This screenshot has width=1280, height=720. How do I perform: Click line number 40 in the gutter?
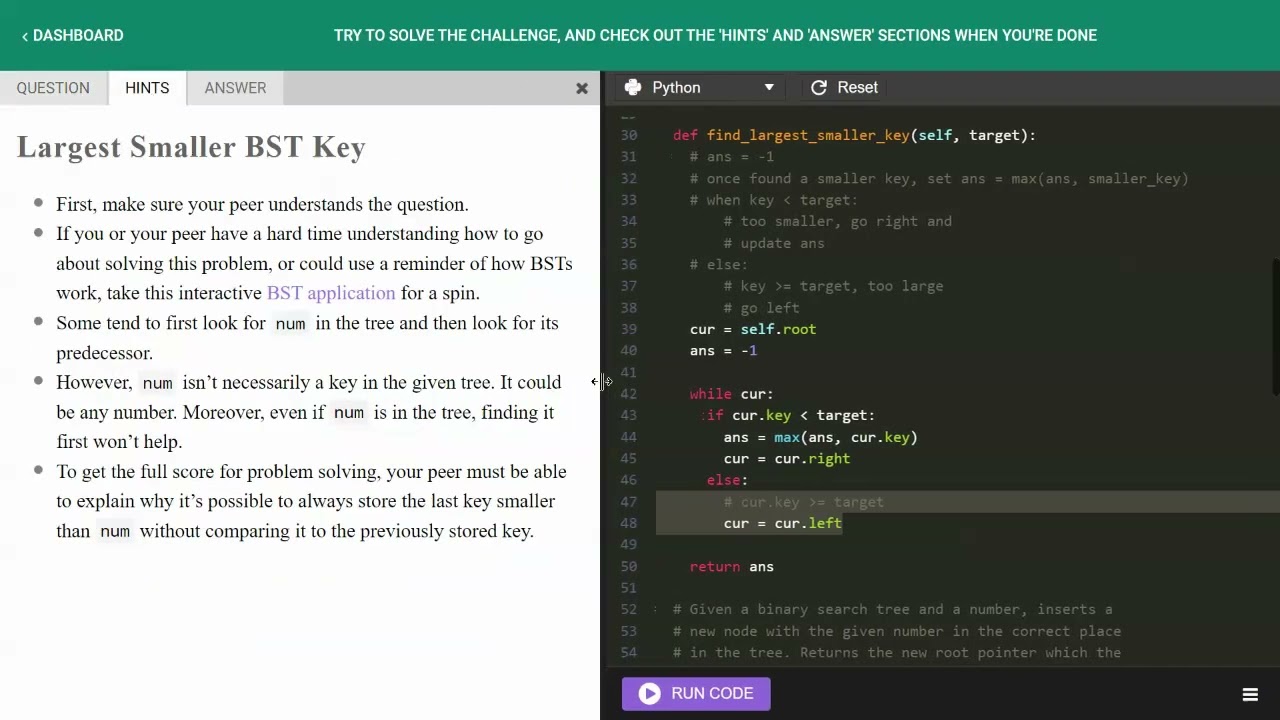(629, 350)
